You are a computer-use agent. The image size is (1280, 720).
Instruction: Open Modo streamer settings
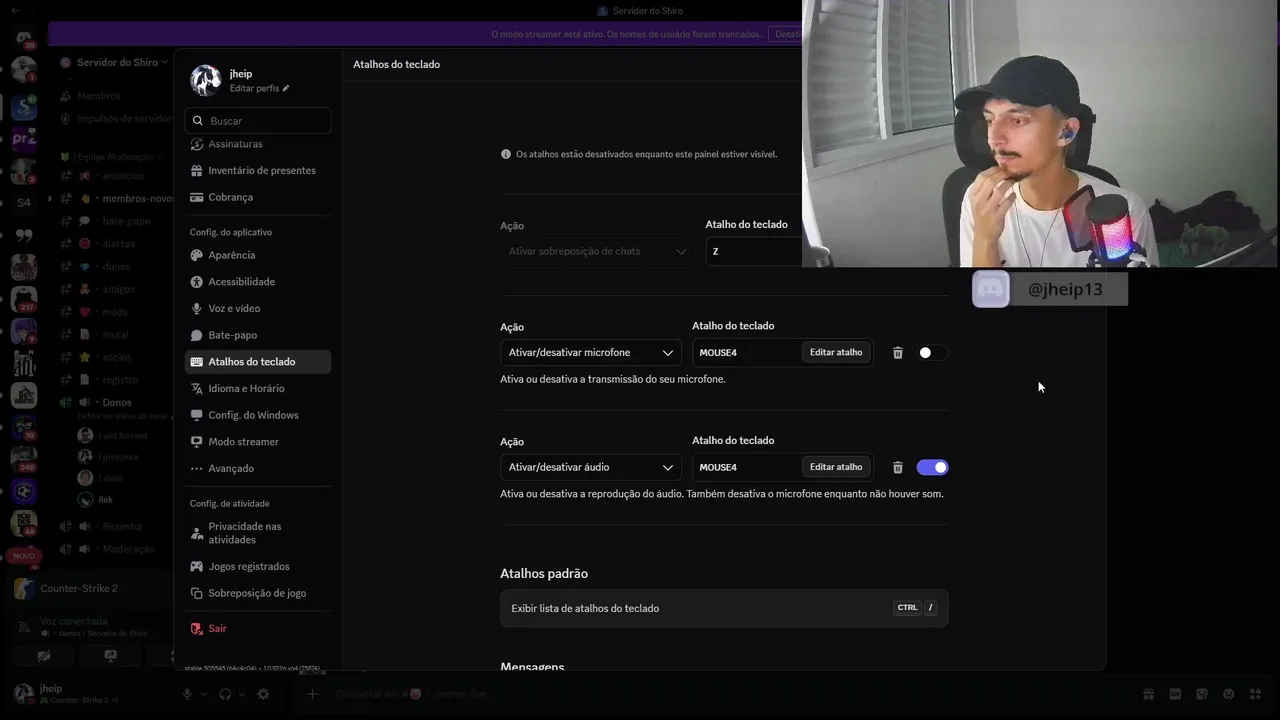[258, 442]
